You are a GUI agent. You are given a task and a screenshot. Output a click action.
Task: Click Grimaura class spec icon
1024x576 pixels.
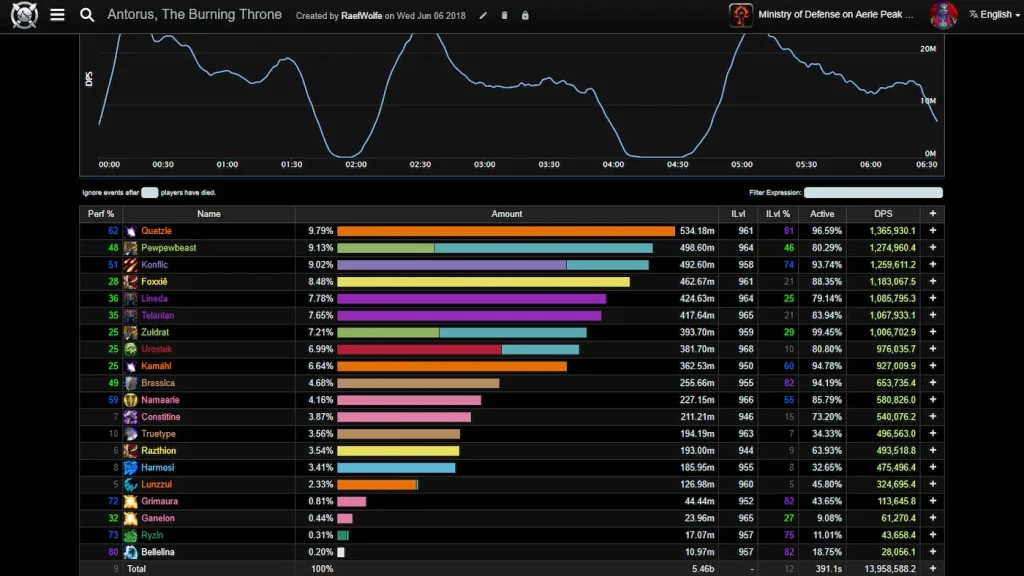tap(131, 501)
